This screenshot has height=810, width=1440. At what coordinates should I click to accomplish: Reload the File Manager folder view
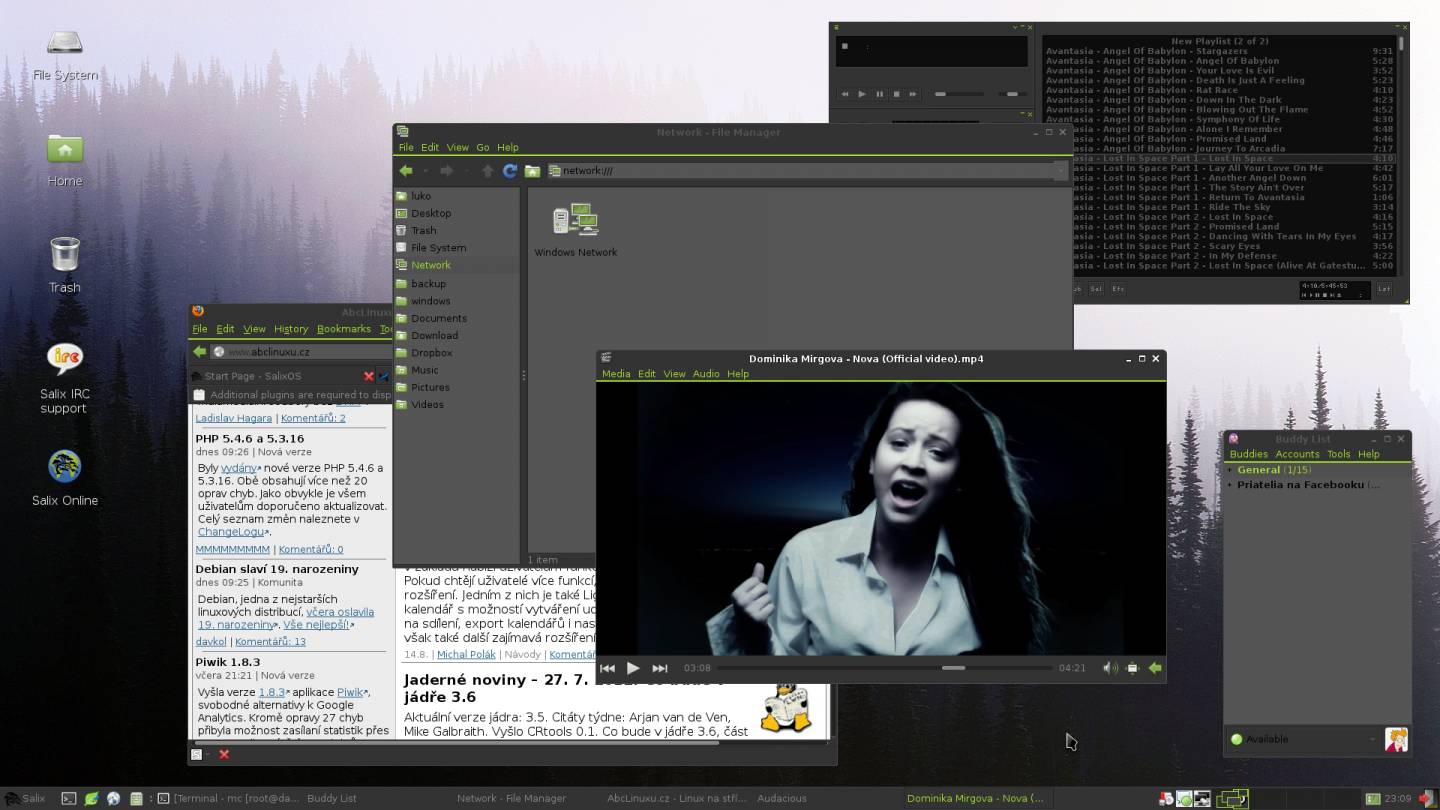tap(510, 171)
